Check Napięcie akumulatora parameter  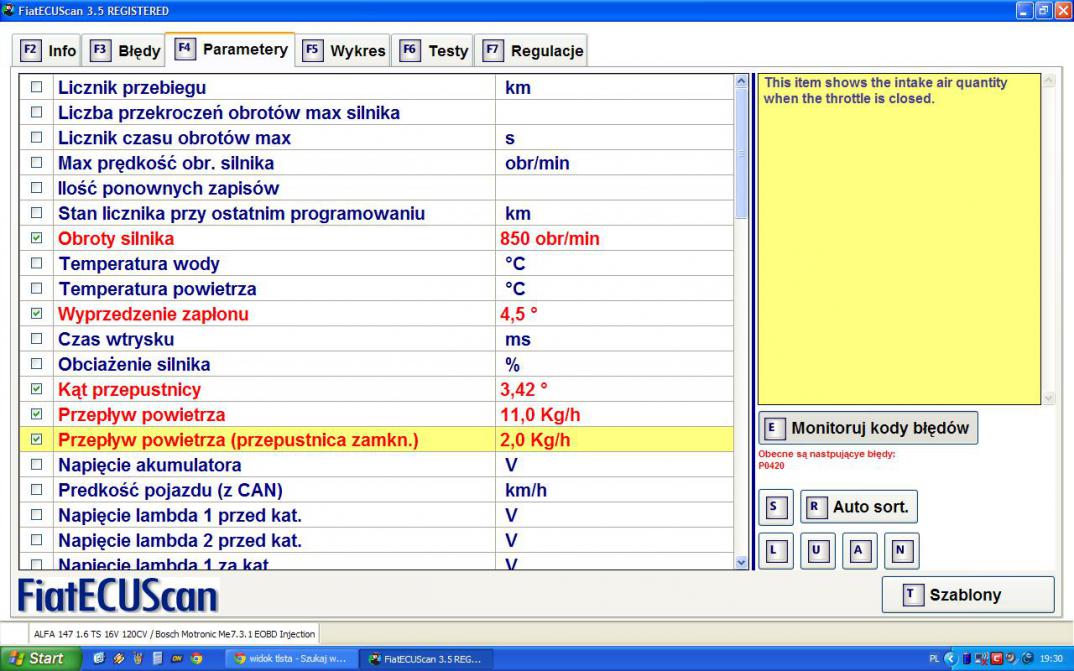tap(36, 465)
